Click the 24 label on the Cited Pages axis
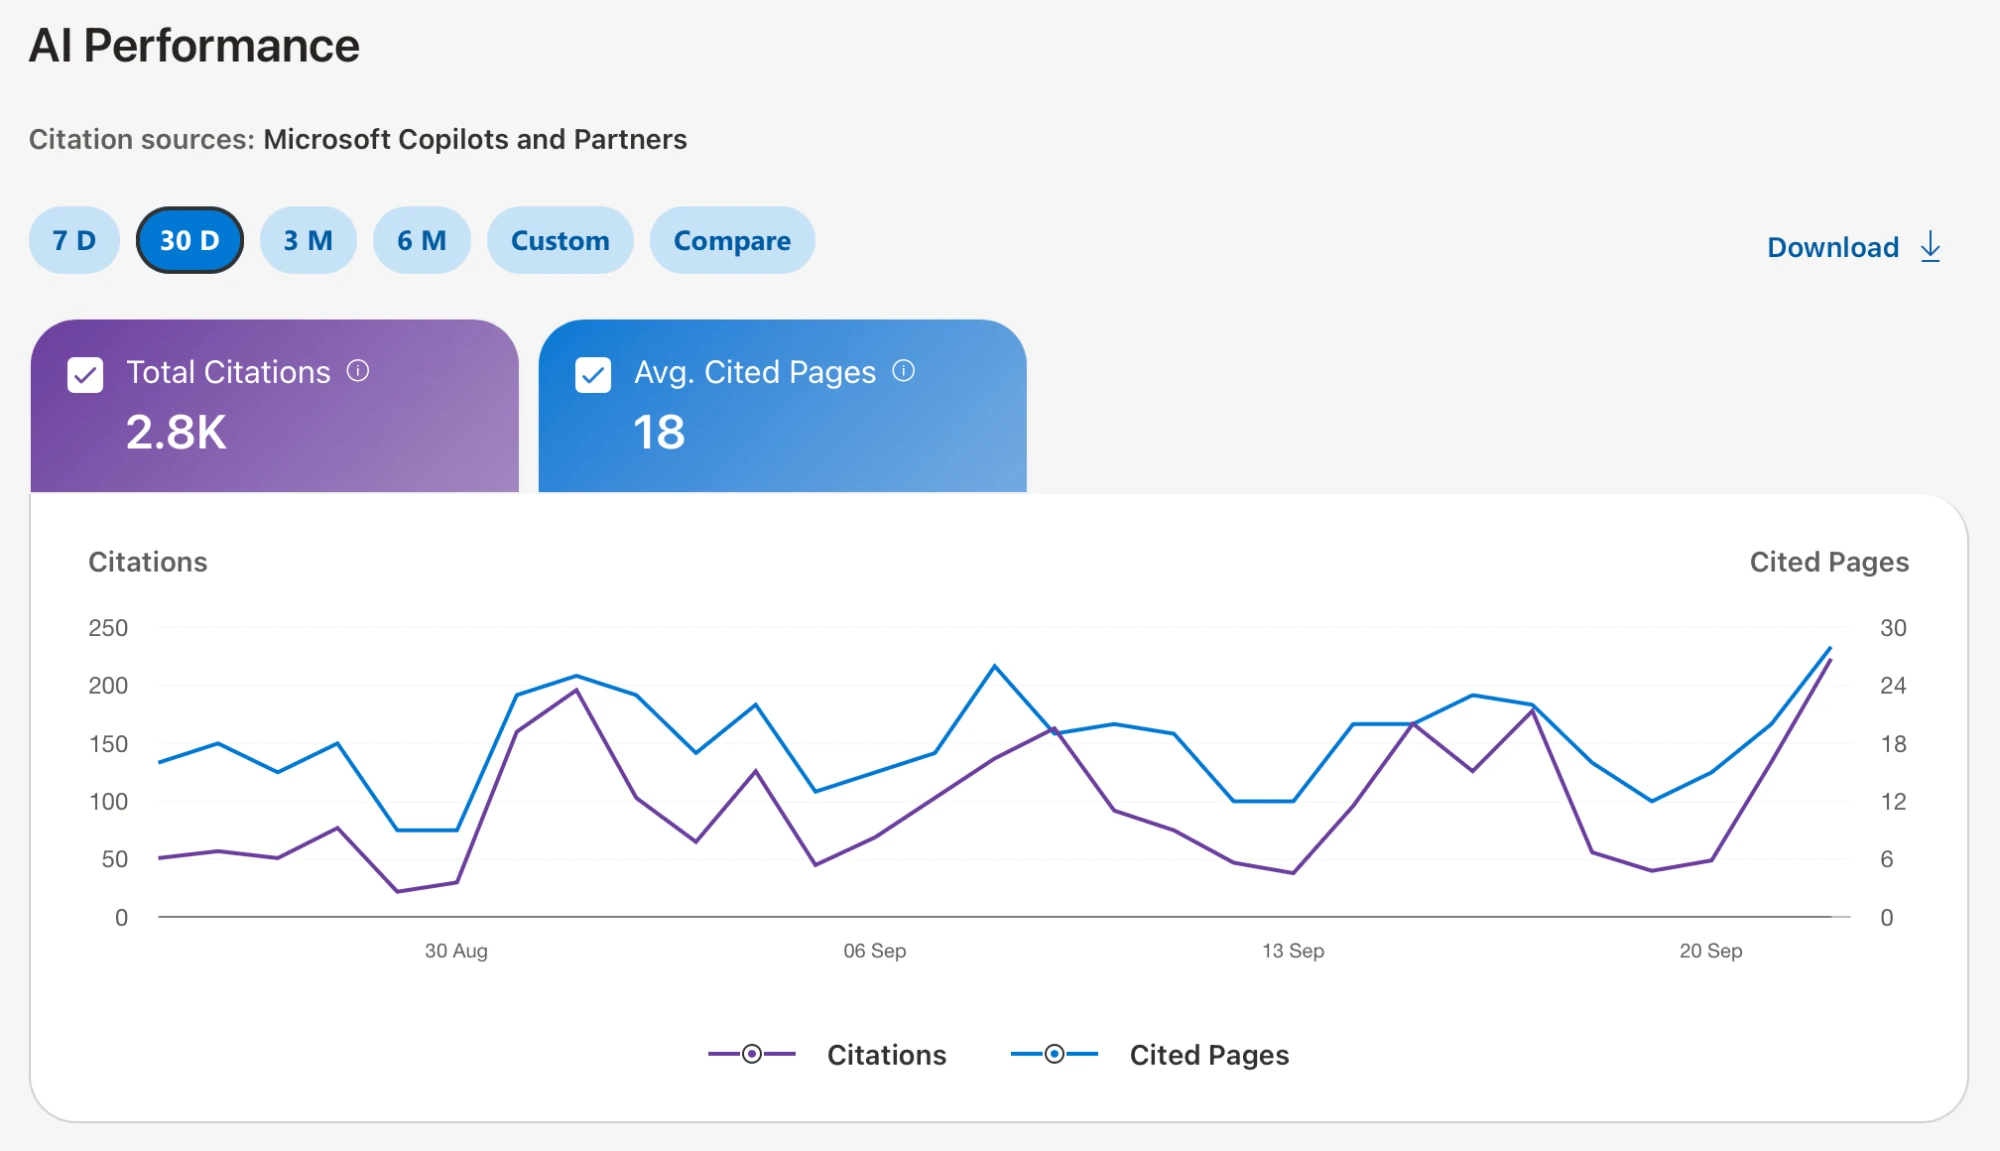2000x1151 pixels. (1893, 686)
